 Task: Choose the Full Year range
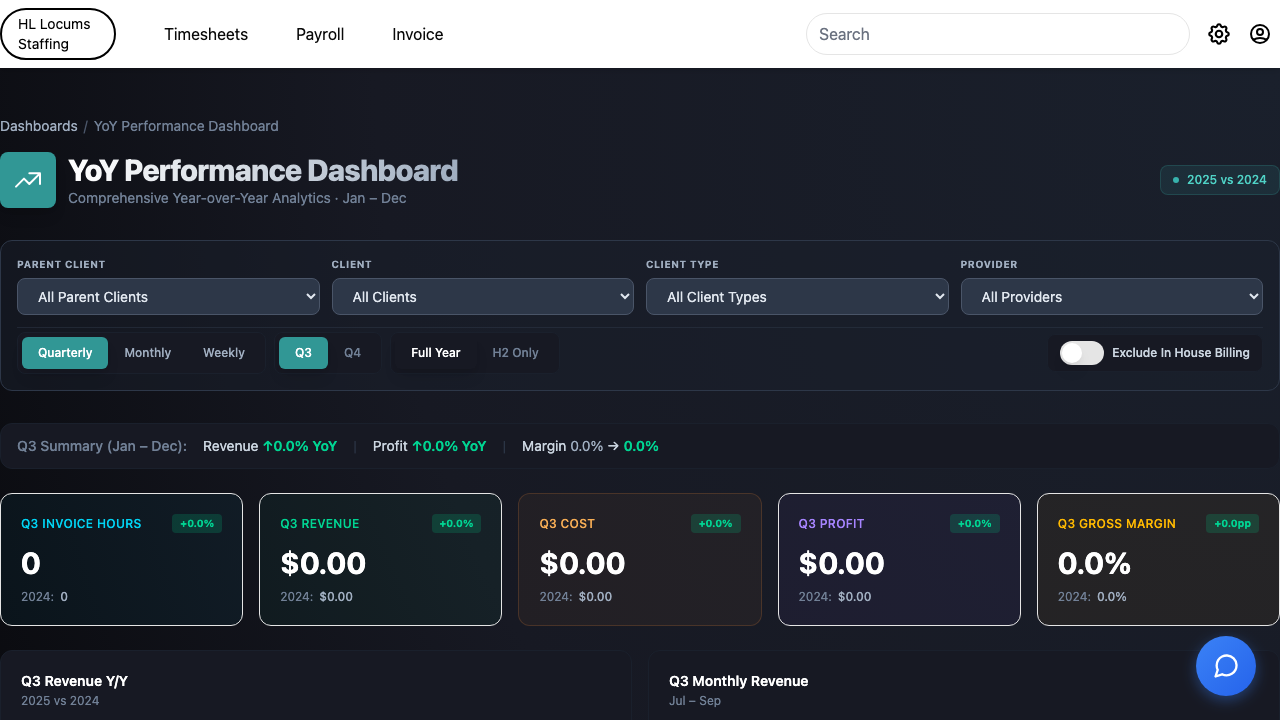click(x=436, y=353)
